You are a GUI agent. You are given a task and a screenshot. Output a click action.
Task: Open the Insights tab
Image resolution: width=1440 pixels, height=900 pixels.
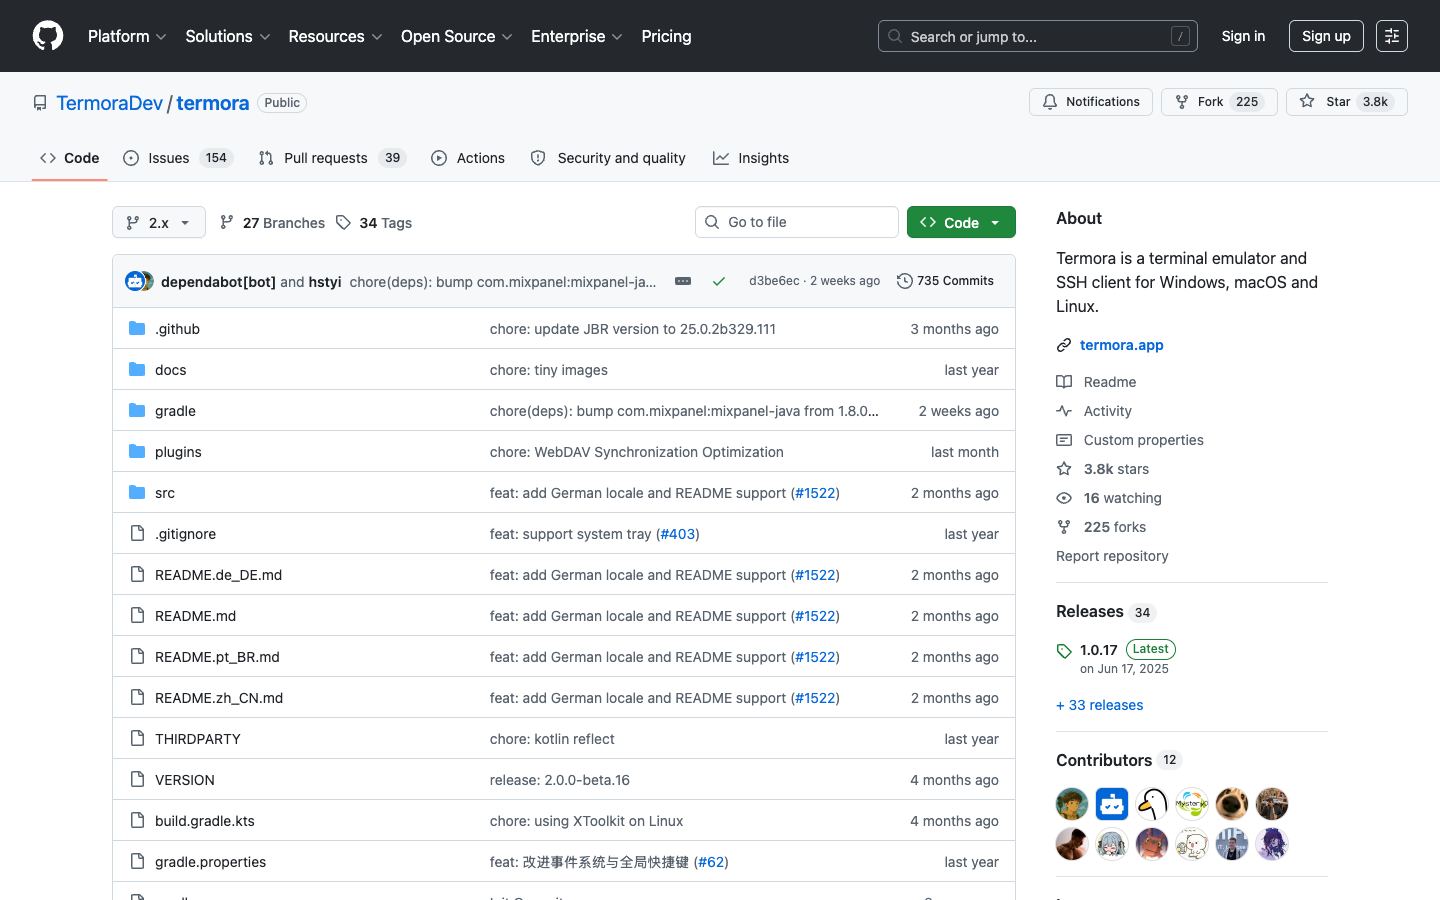751,158
